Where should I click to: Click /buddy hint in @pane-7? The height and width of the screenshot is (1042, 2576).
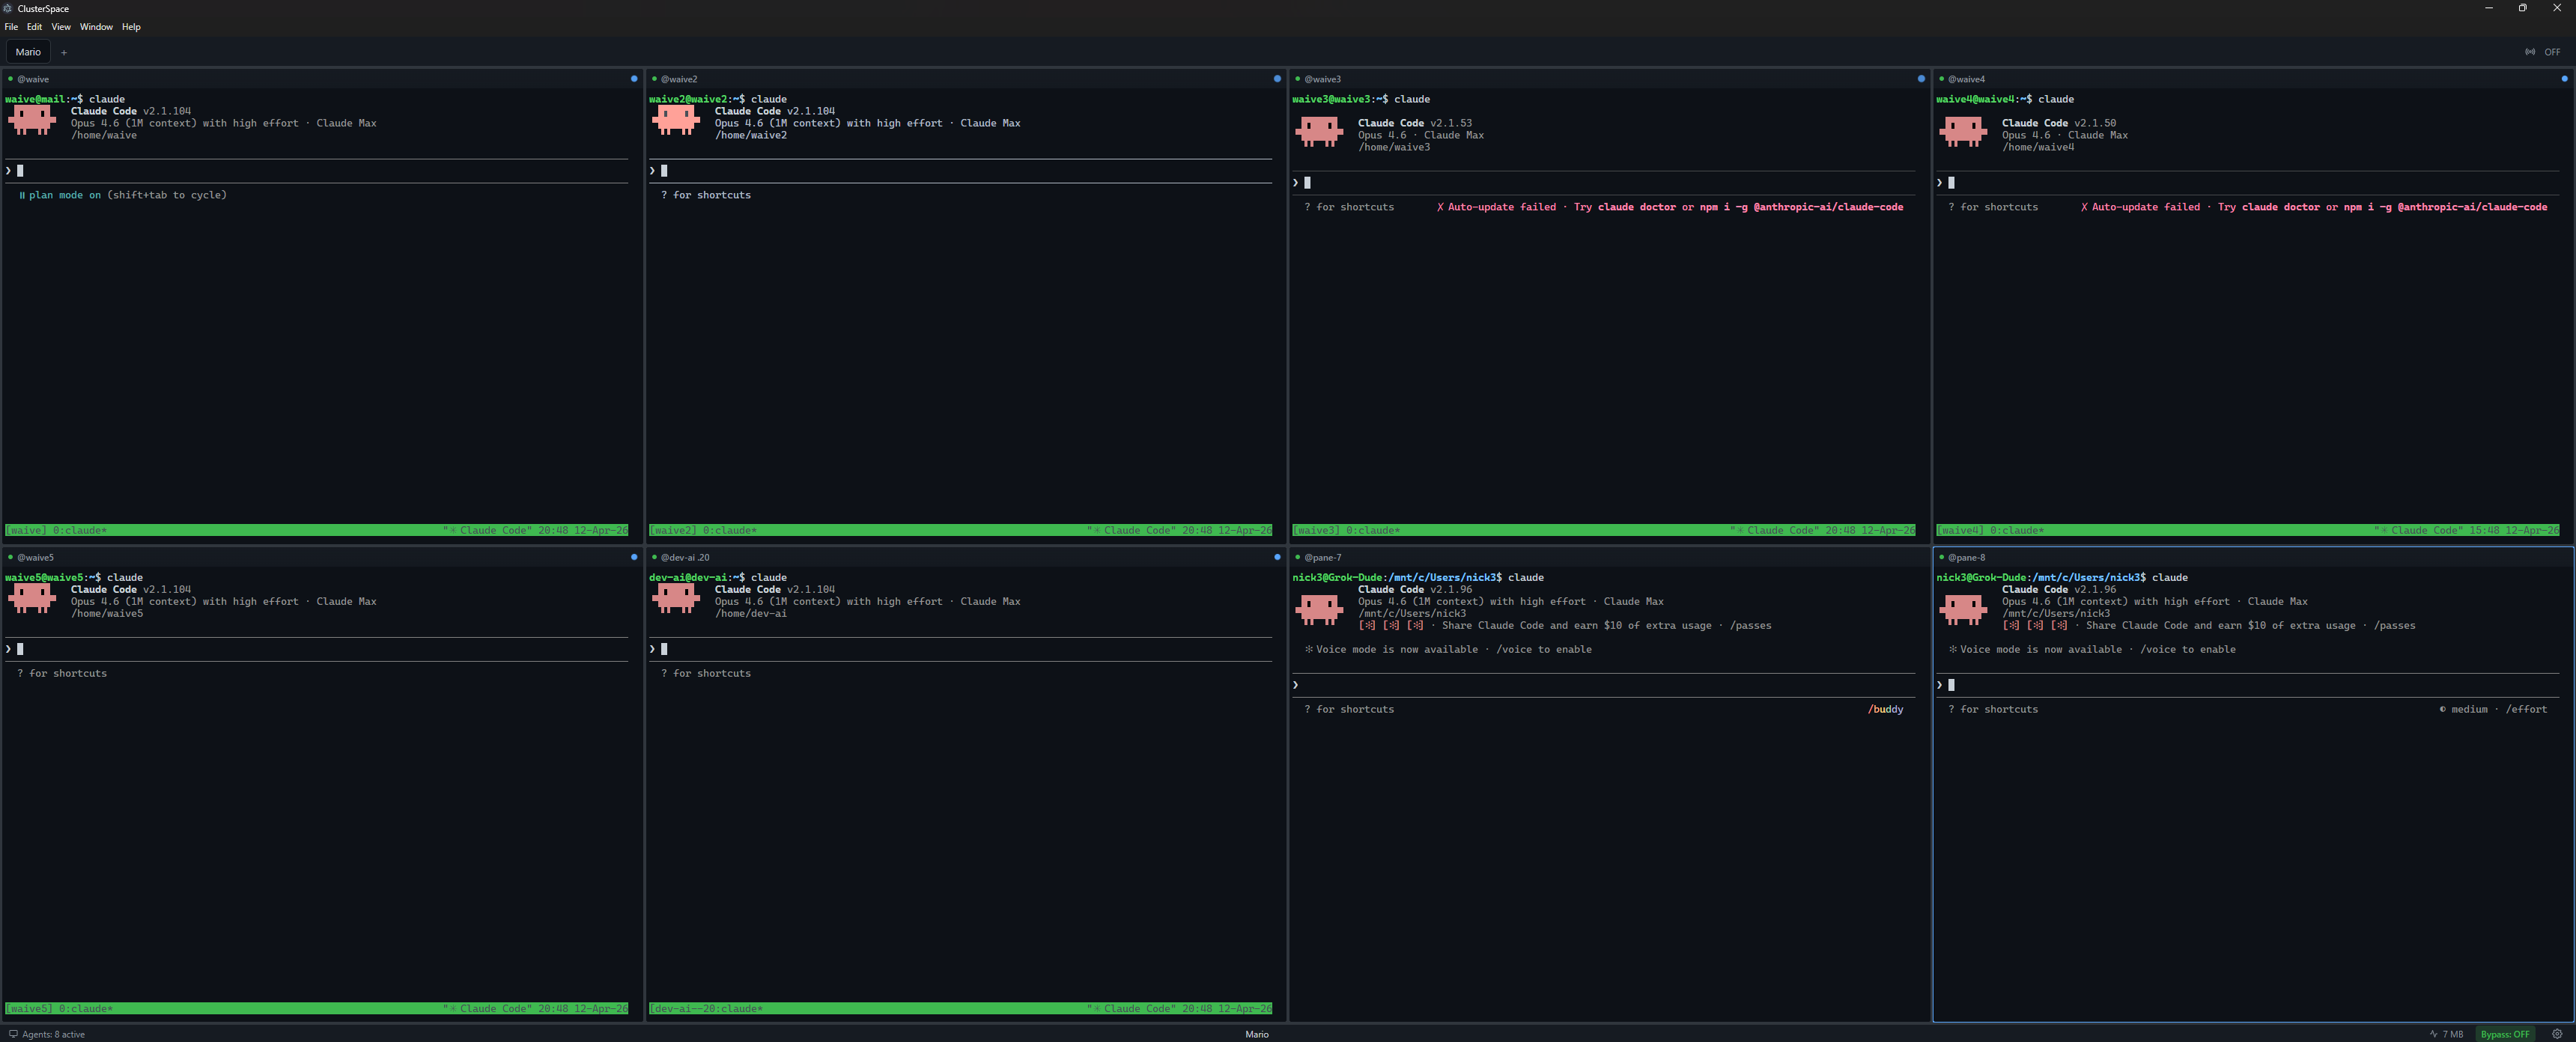[1885, 709]
